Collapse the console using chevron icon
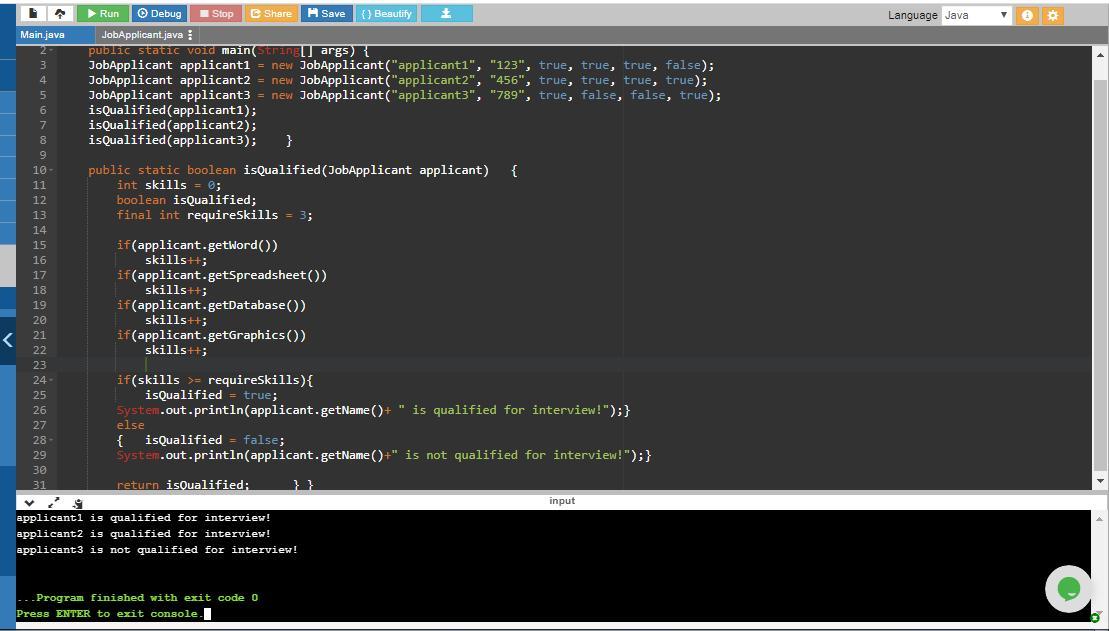This screenshot has width=1109, height=631. (x=29, y=502)
